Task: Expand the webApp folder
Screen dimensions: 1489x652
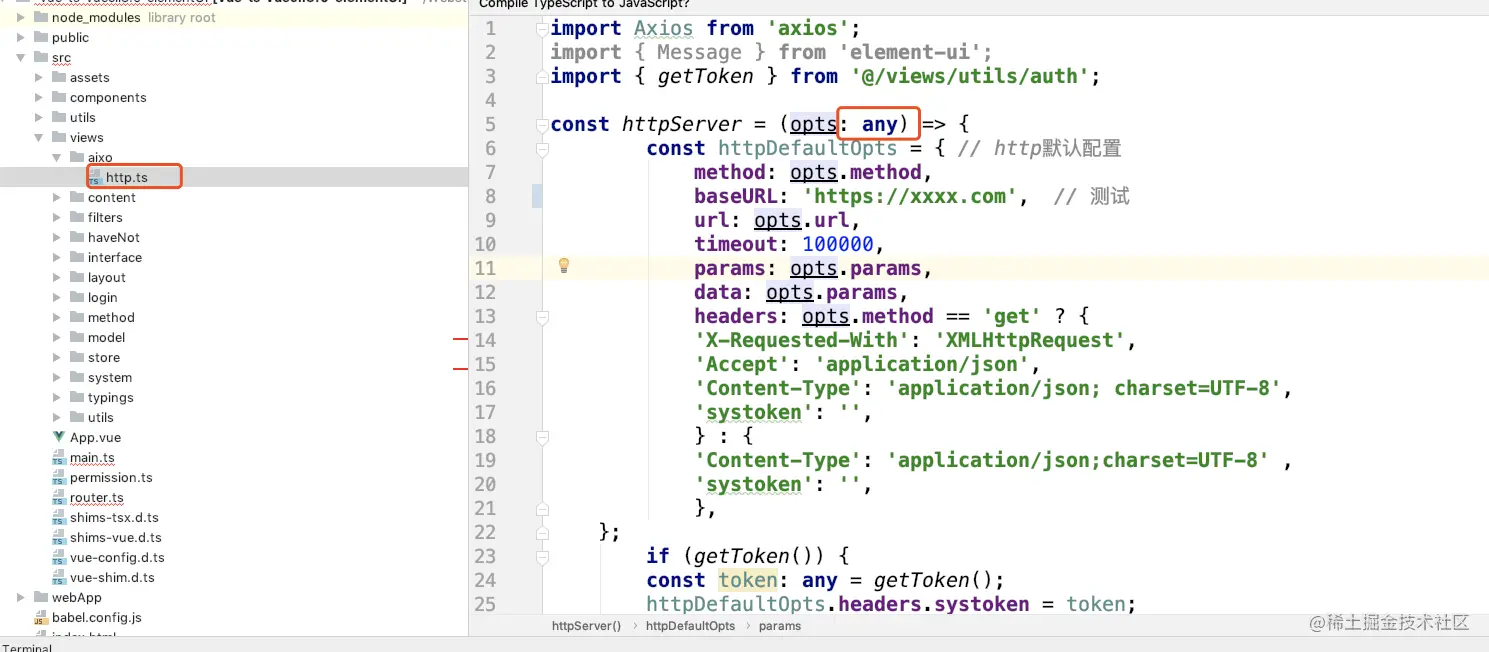Action: click(x=20, y=597)
